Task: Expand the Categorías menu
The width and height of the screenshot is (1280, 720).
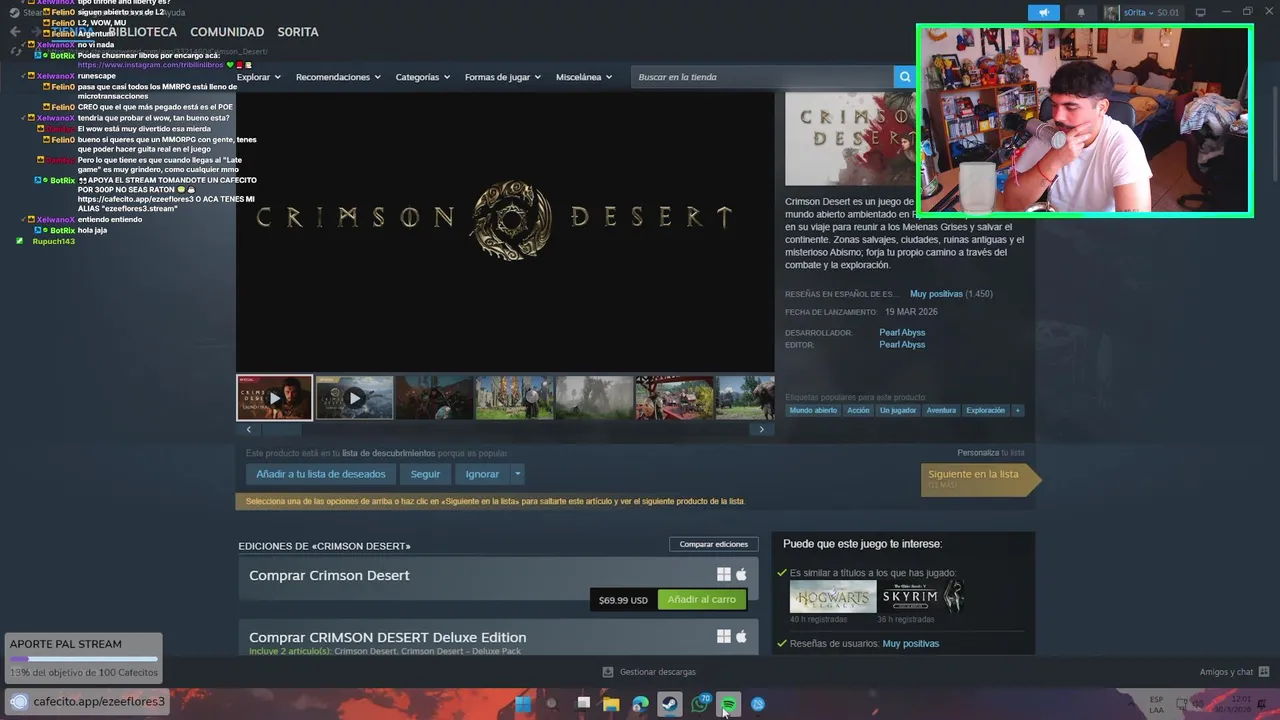Action: (x=422, y=77)
